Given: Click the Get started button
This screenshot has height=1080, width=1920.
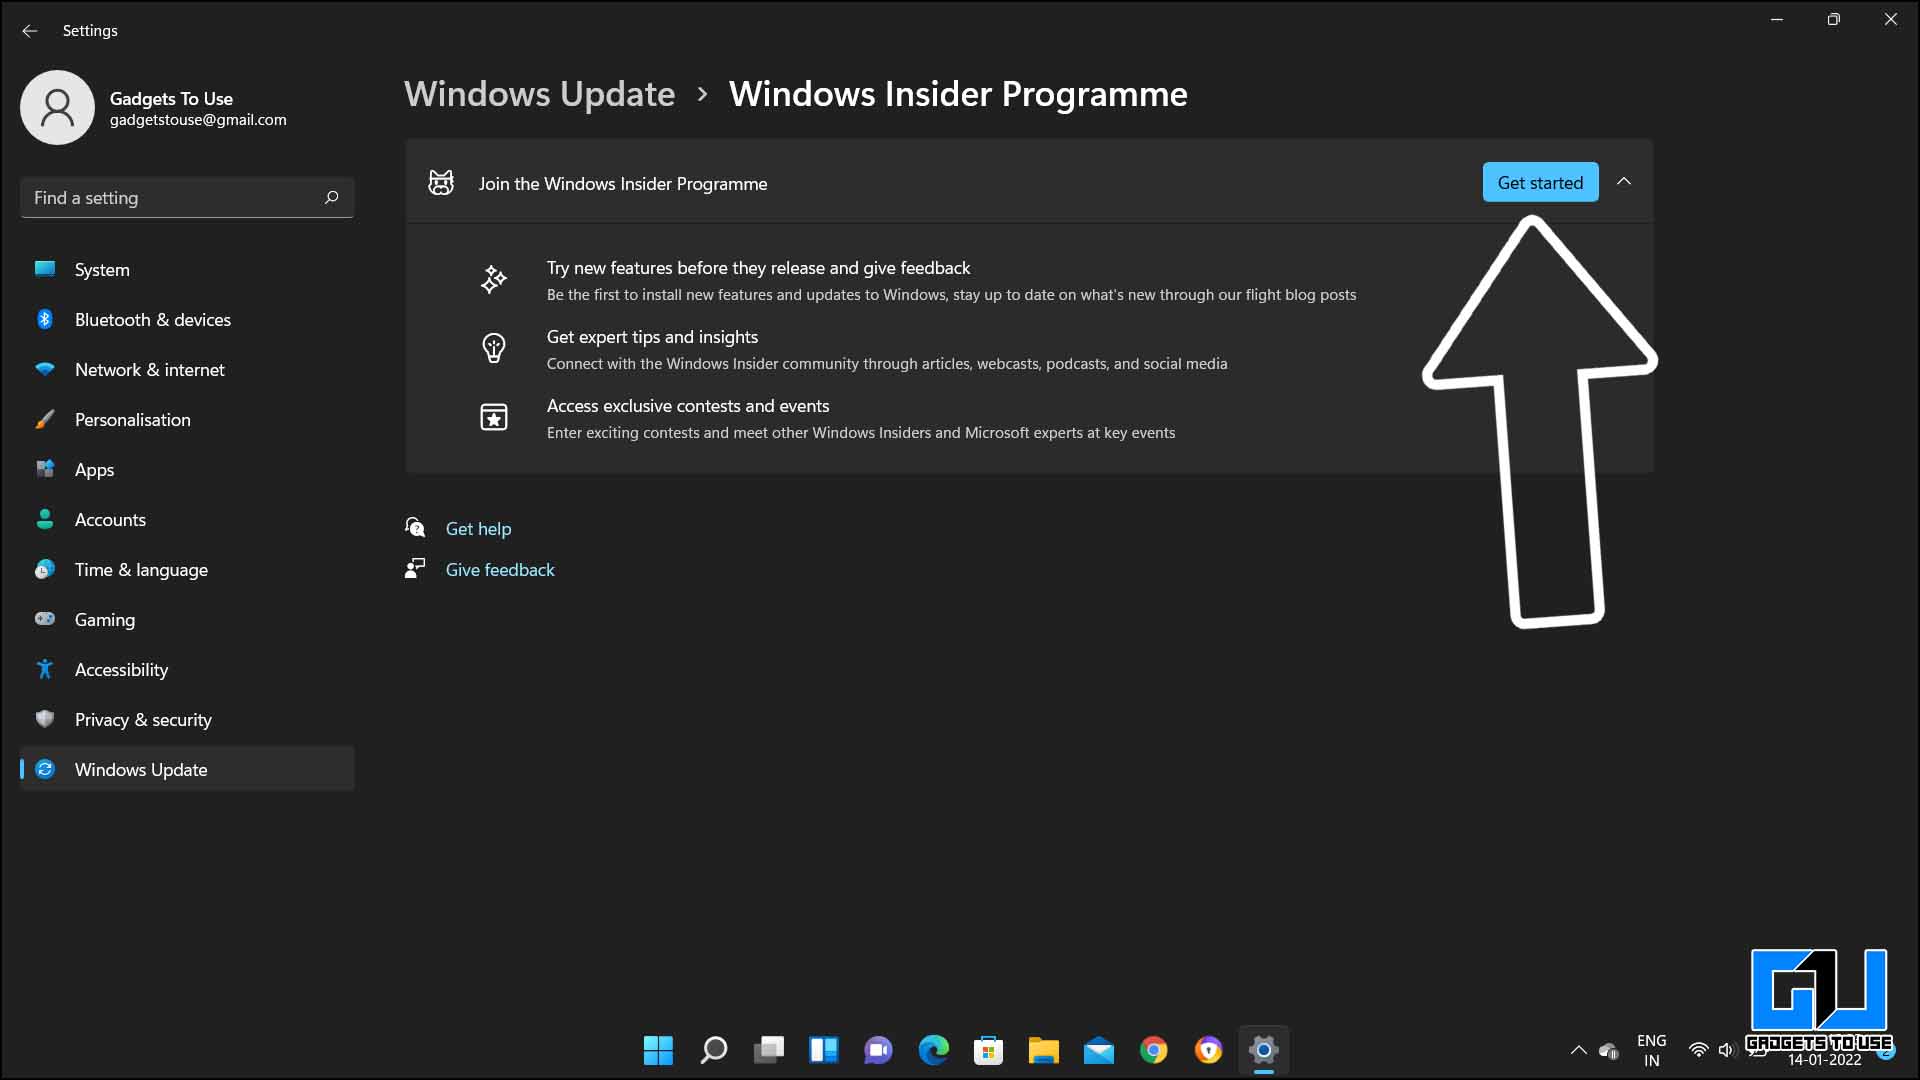Looking at the screenshot, I should pyautogui.click(x=1539, y=182).
